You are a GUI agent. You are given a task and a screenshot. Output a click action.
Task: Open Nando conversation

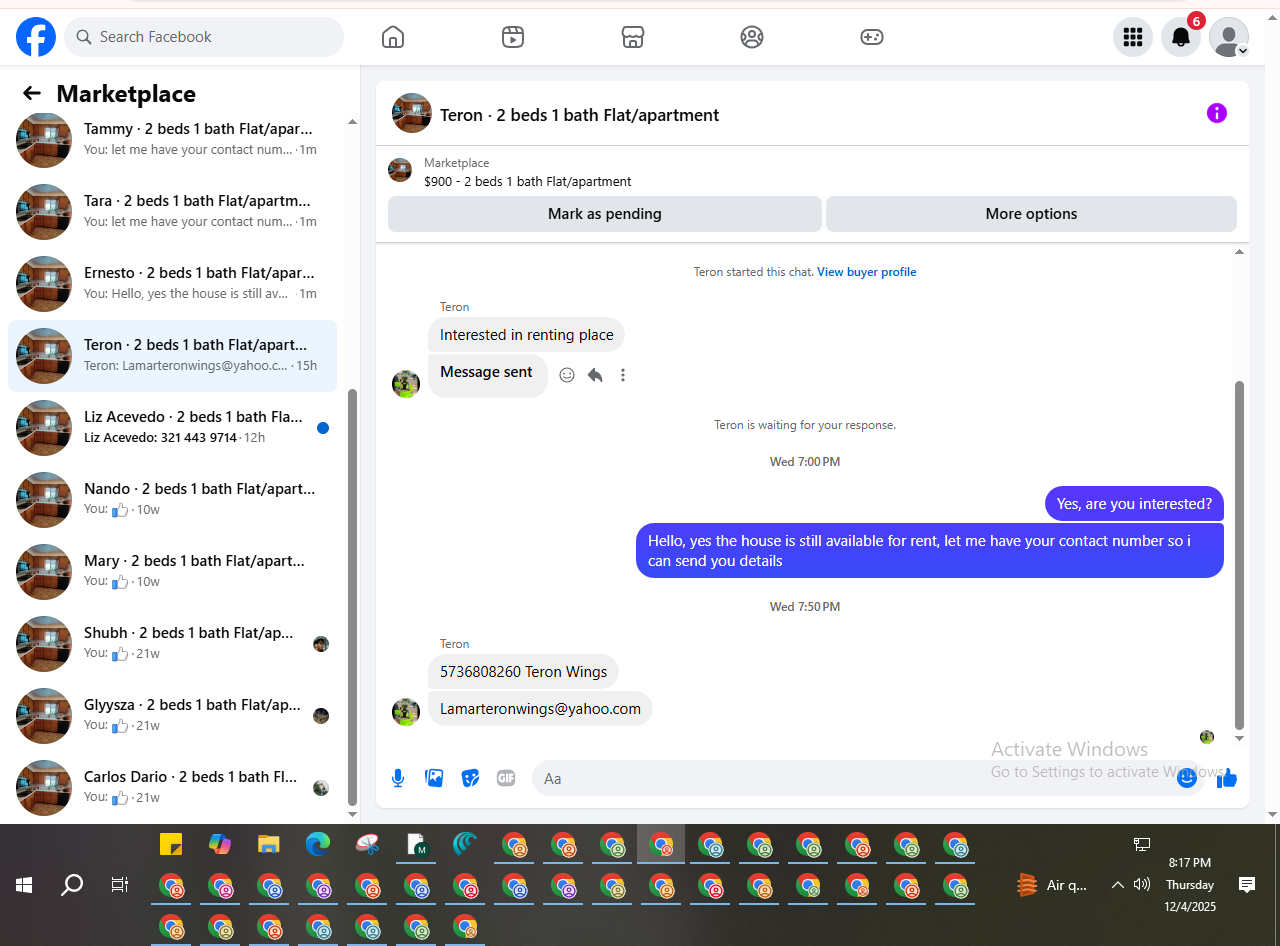coord(172,500)
